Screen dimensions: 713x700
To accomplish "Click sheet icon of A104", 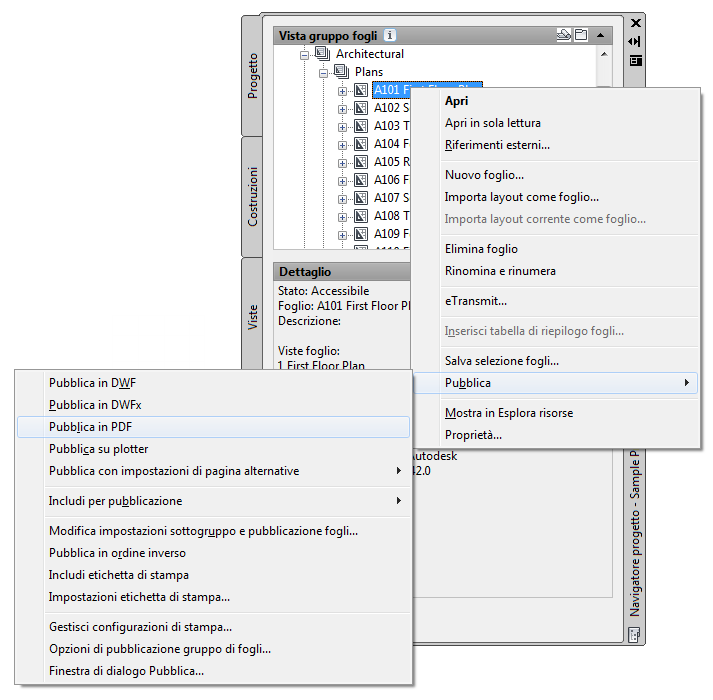I will click(x=361, y=144).
